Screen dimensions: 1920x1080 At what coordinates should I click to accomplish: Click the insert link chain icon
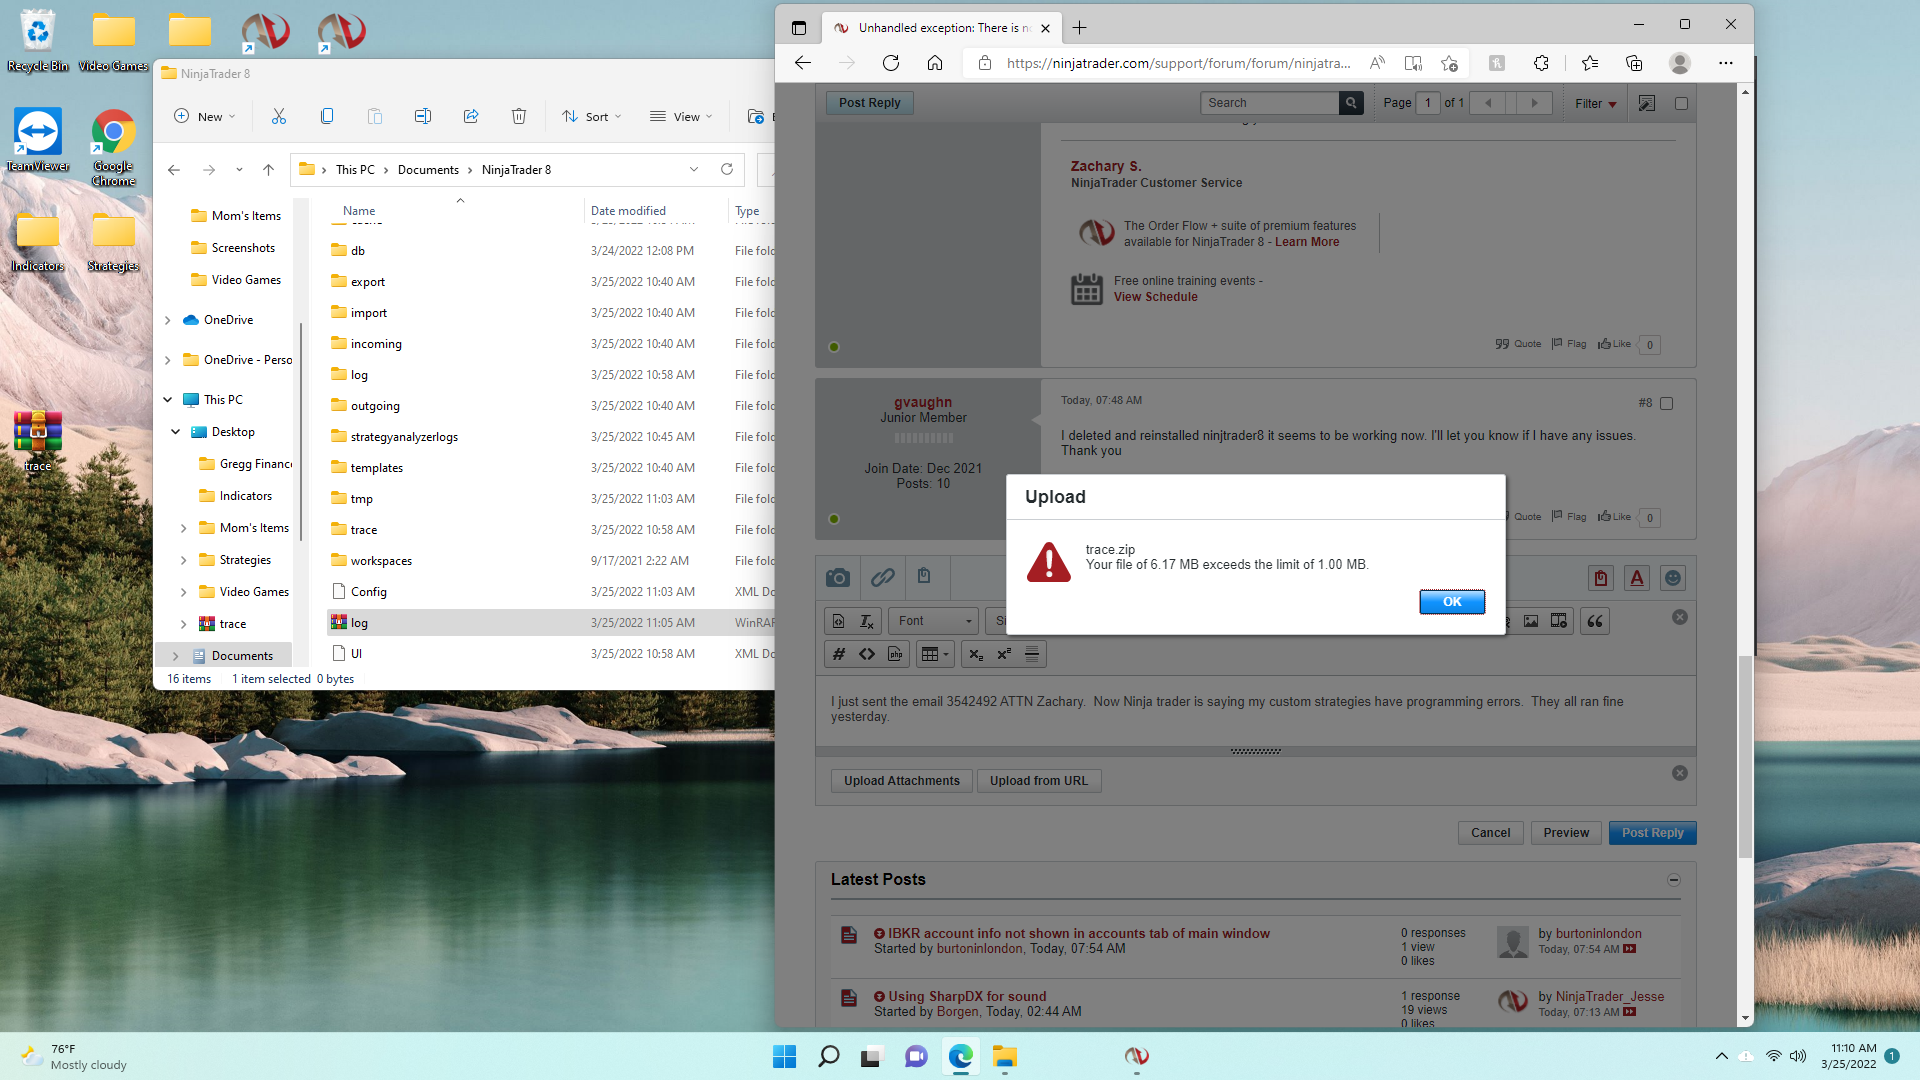click(882, 578)
